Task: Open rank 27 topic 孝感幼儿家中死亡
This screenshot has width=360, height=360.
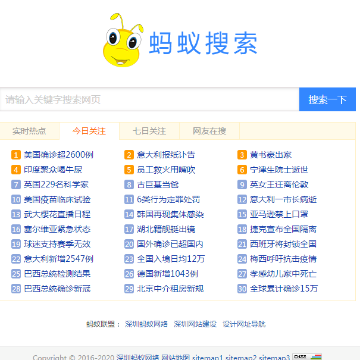Action: pos(283,273)
